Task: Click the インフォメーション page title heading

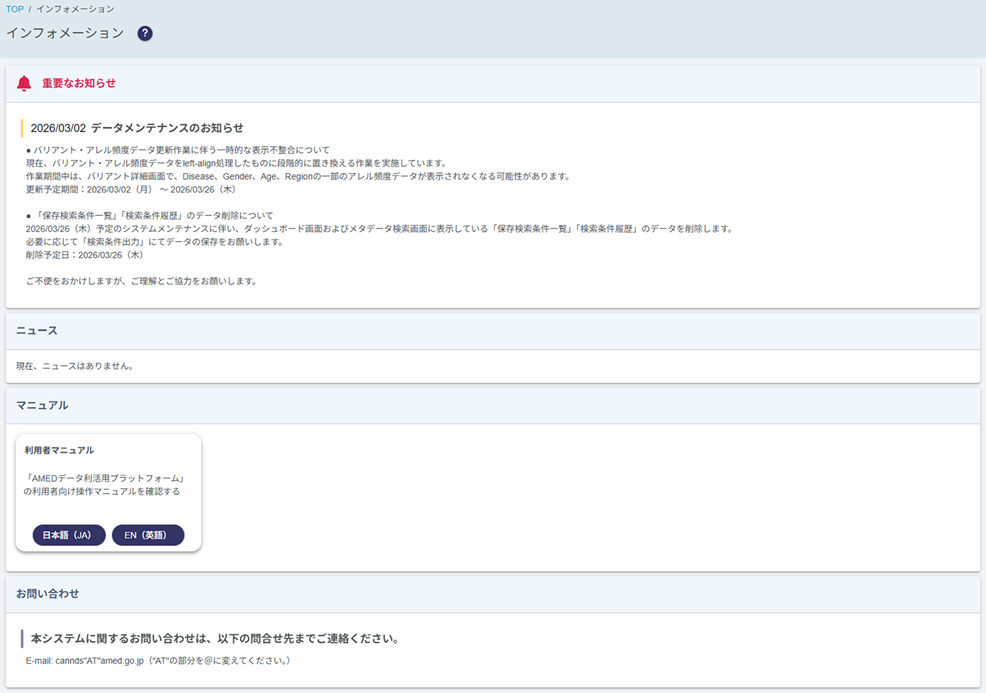Action: 65,34
